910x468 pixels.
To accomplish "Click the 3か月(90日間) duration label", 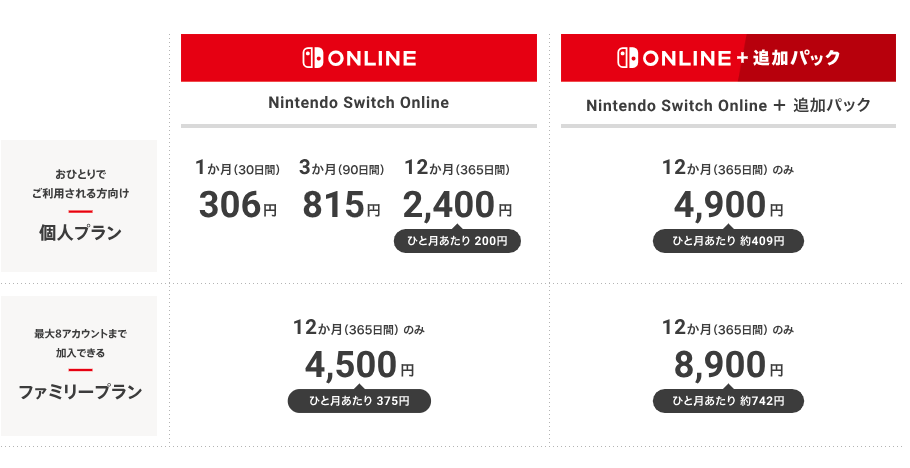I will click(341, 169).
